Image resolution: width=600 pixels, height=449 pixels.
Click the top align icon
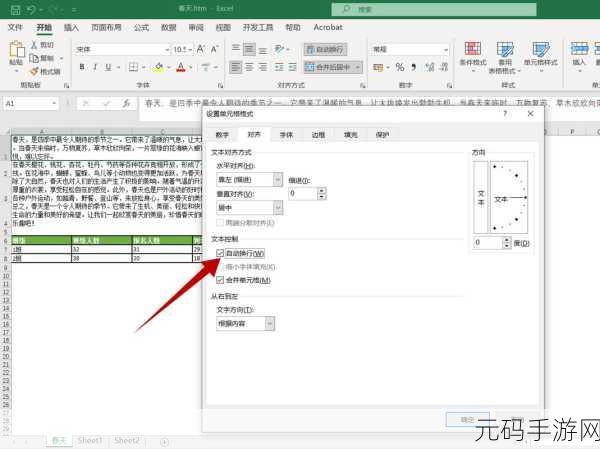pos(236,49)
